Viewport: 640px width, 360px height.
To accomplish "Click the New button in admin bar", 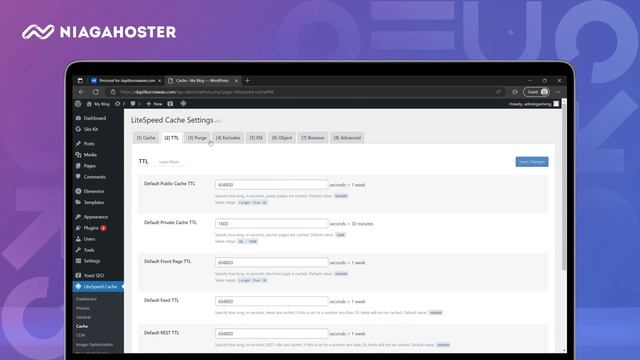I will 154,104.
